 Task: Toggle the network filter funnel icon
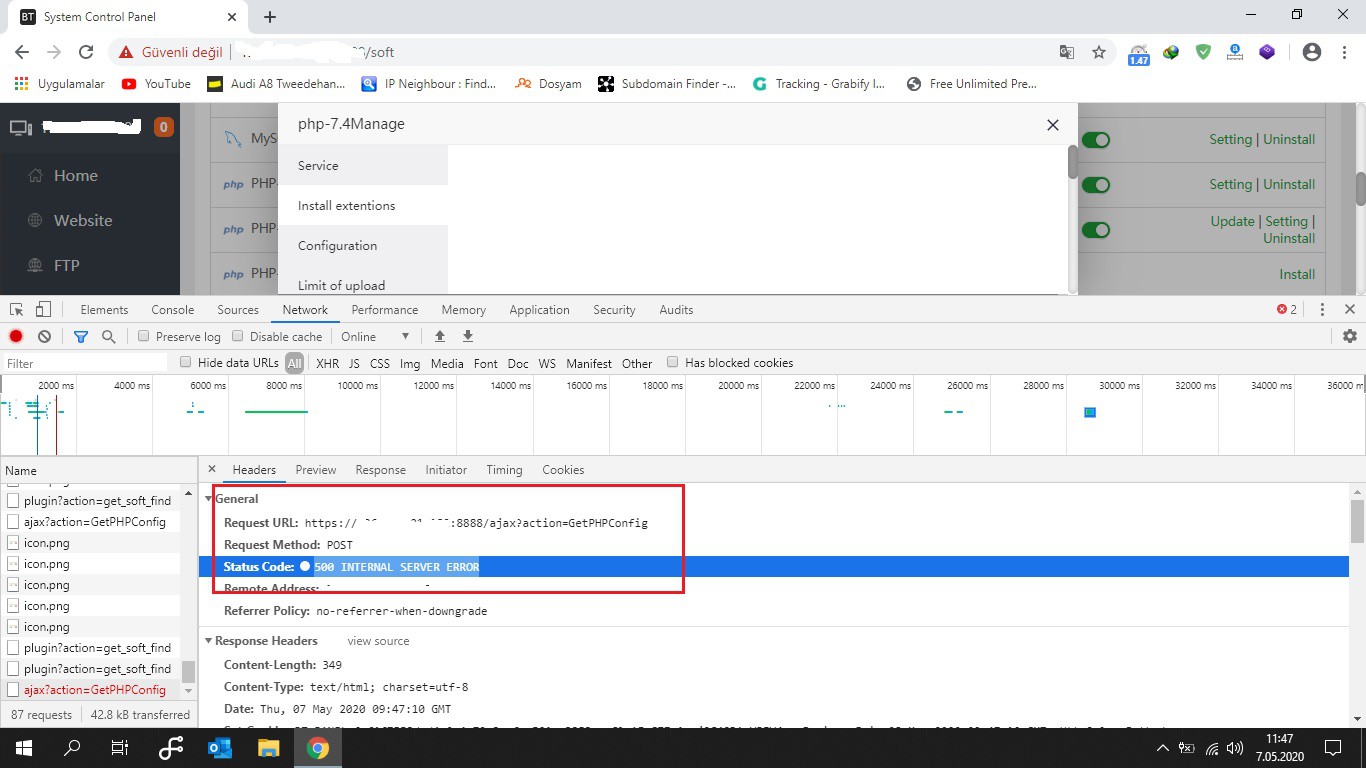81,336
